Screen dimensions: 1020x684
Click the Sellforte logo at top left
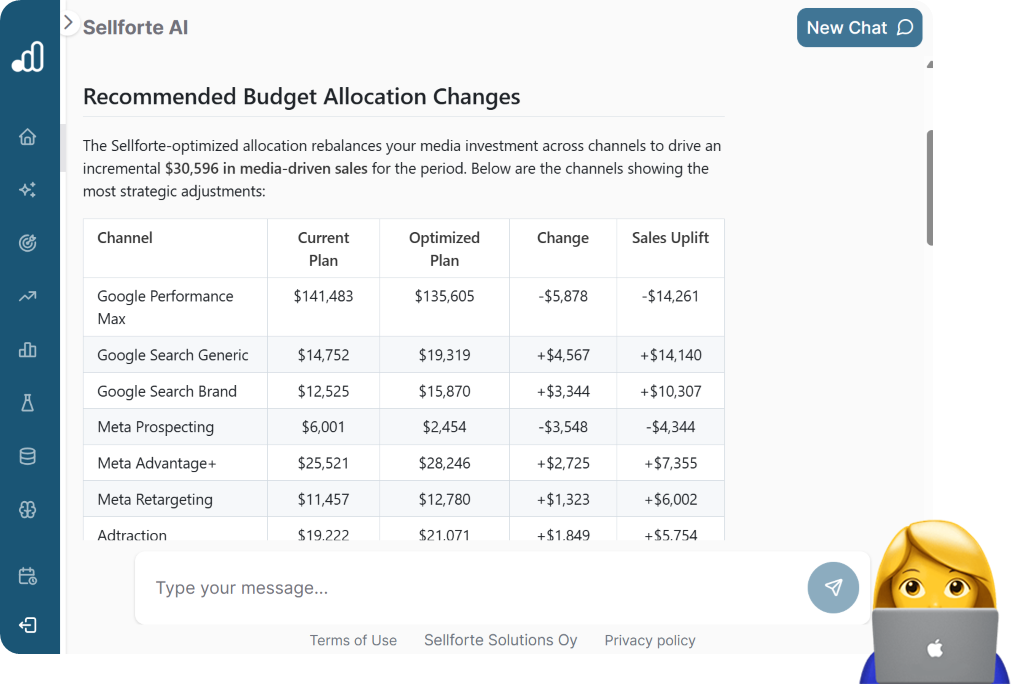[x=28, y=57]
